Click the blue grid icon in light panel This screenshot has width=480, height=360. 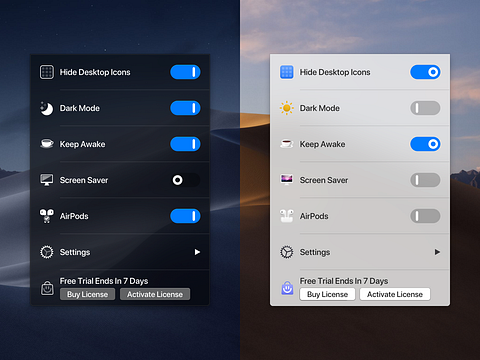[x=287, y=72]
